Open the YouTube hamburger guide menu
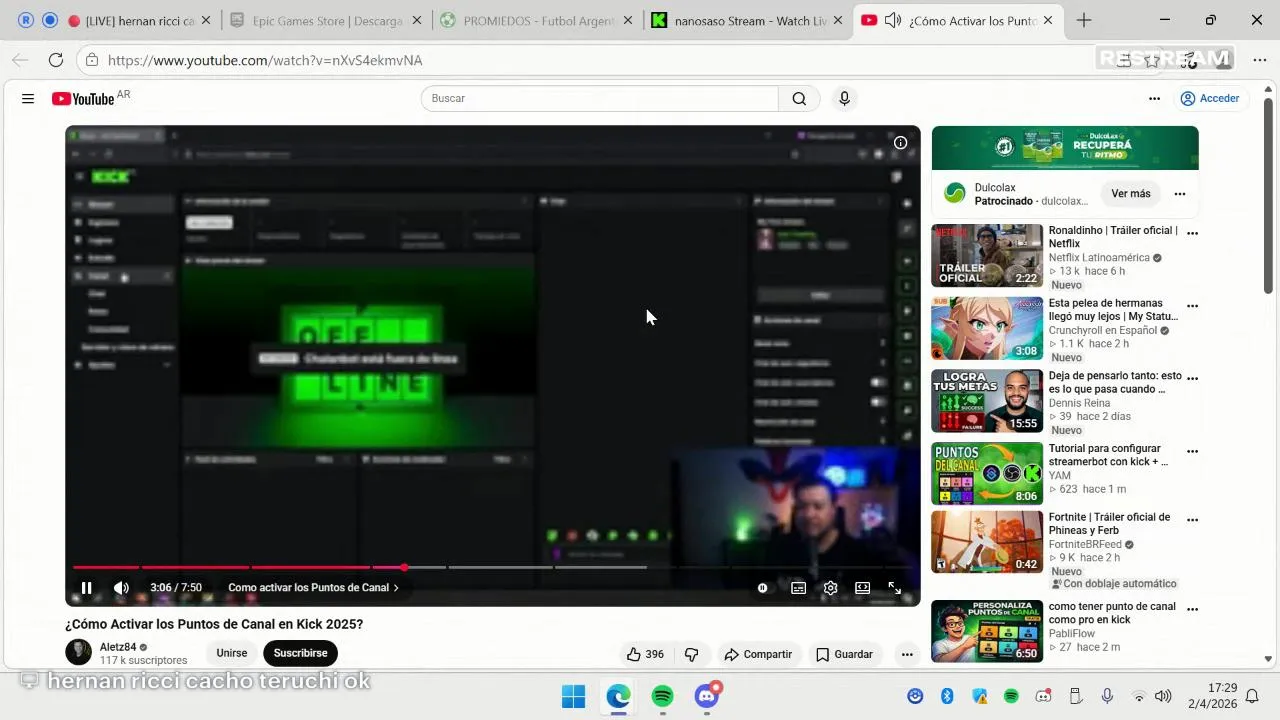This screenshot has height=720, width=1280. click(28, 98)
